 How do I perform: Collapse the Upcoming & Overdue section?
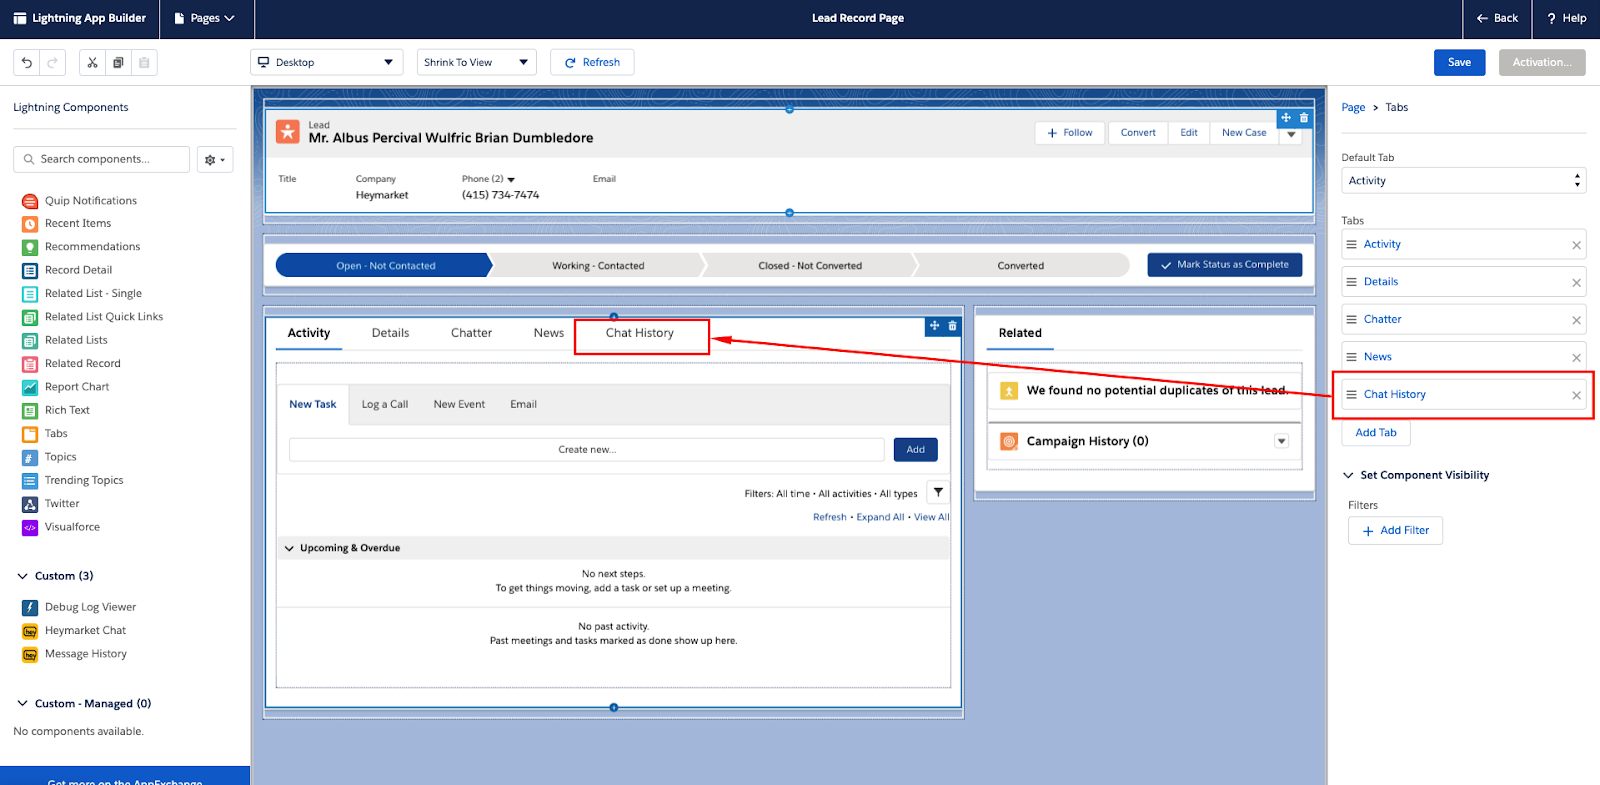289,548
